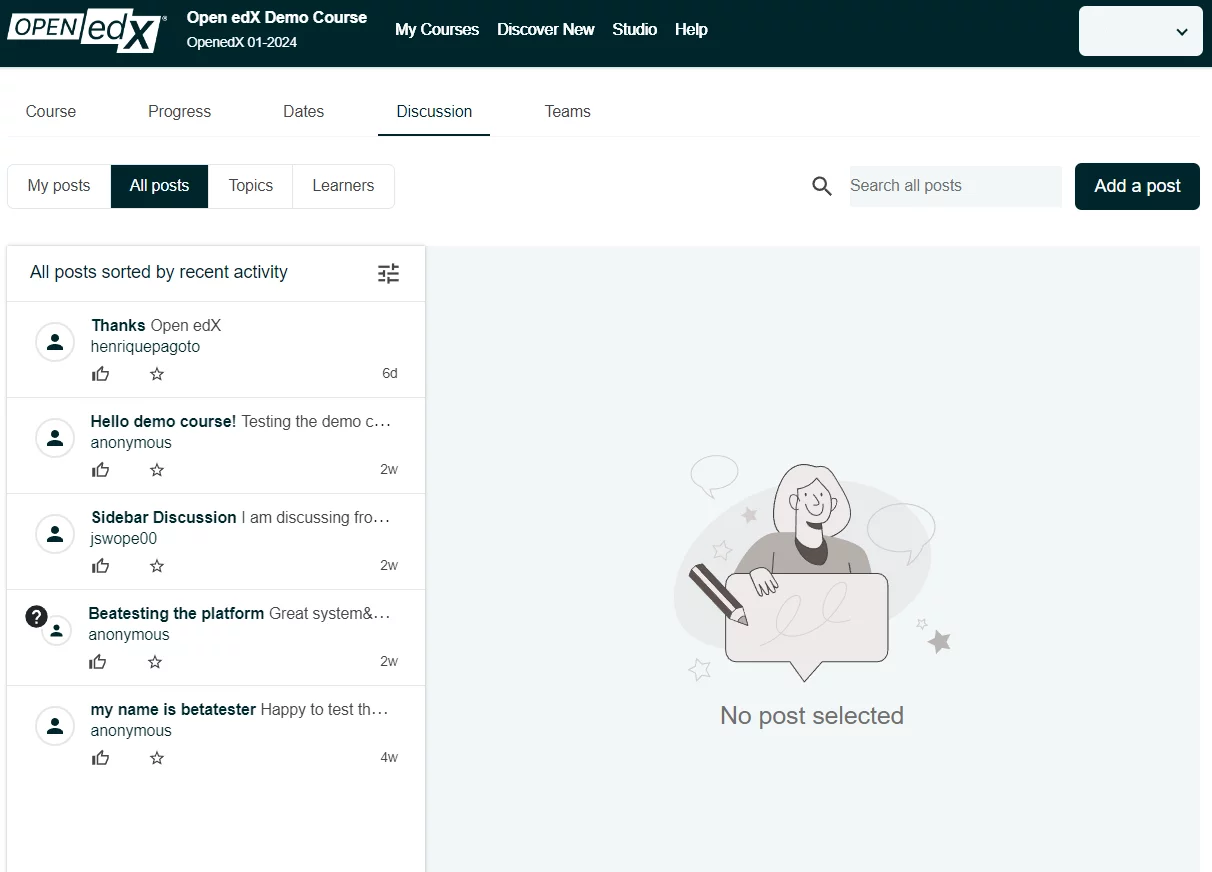This screenshot has height=872, width=1212.
Task: Like the 'Sidebar Discussion' post
Action: coord(101,566)
